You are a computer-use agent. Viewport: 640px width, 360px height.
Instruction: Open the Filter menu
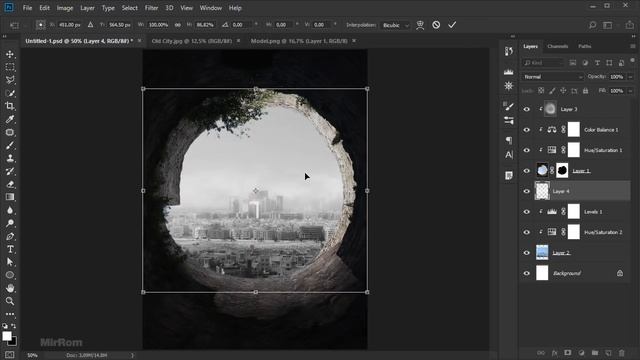[x=151, y=8]
